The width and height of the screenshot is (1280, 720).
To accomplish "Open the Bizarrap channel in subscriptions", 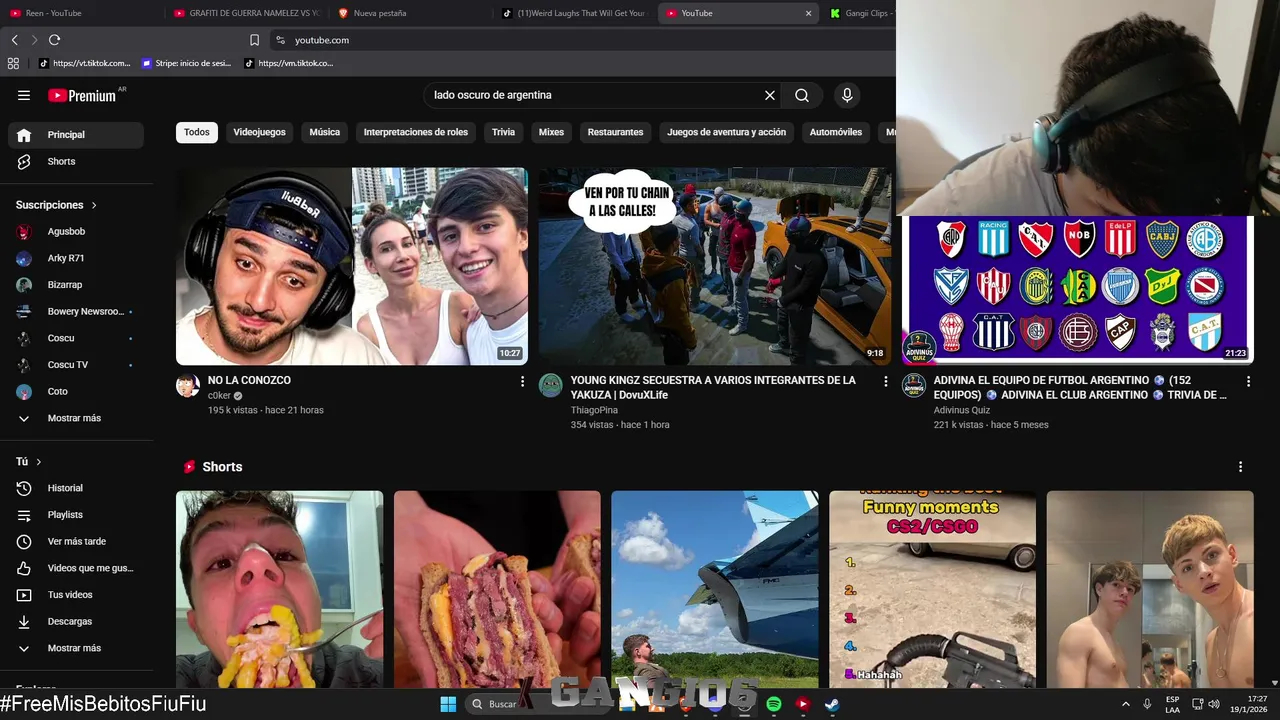I will pyautogui.click(x=76, y=285).
